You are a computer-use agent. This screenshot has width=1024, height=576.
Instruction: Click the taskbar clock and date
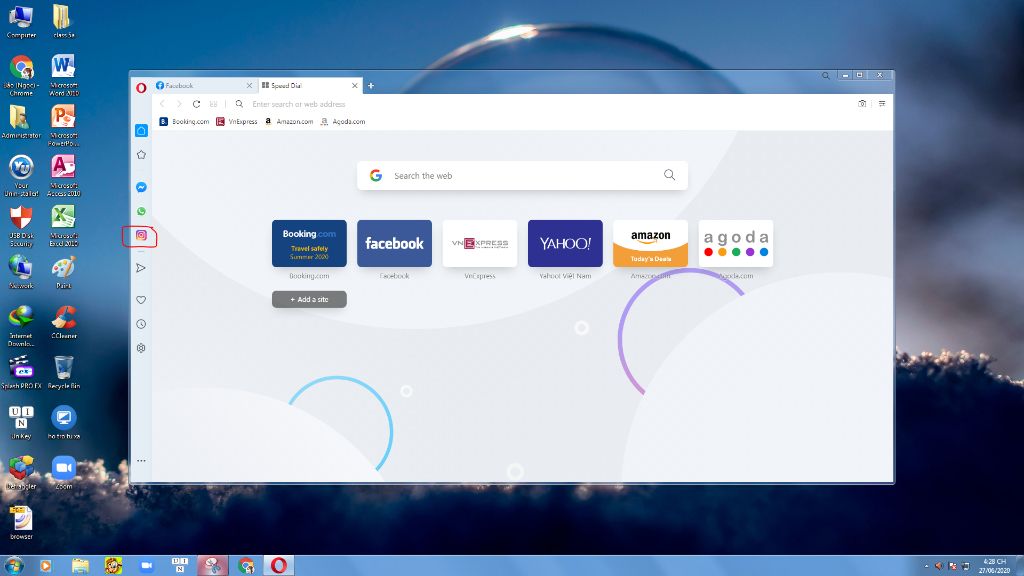coord(994,566)
